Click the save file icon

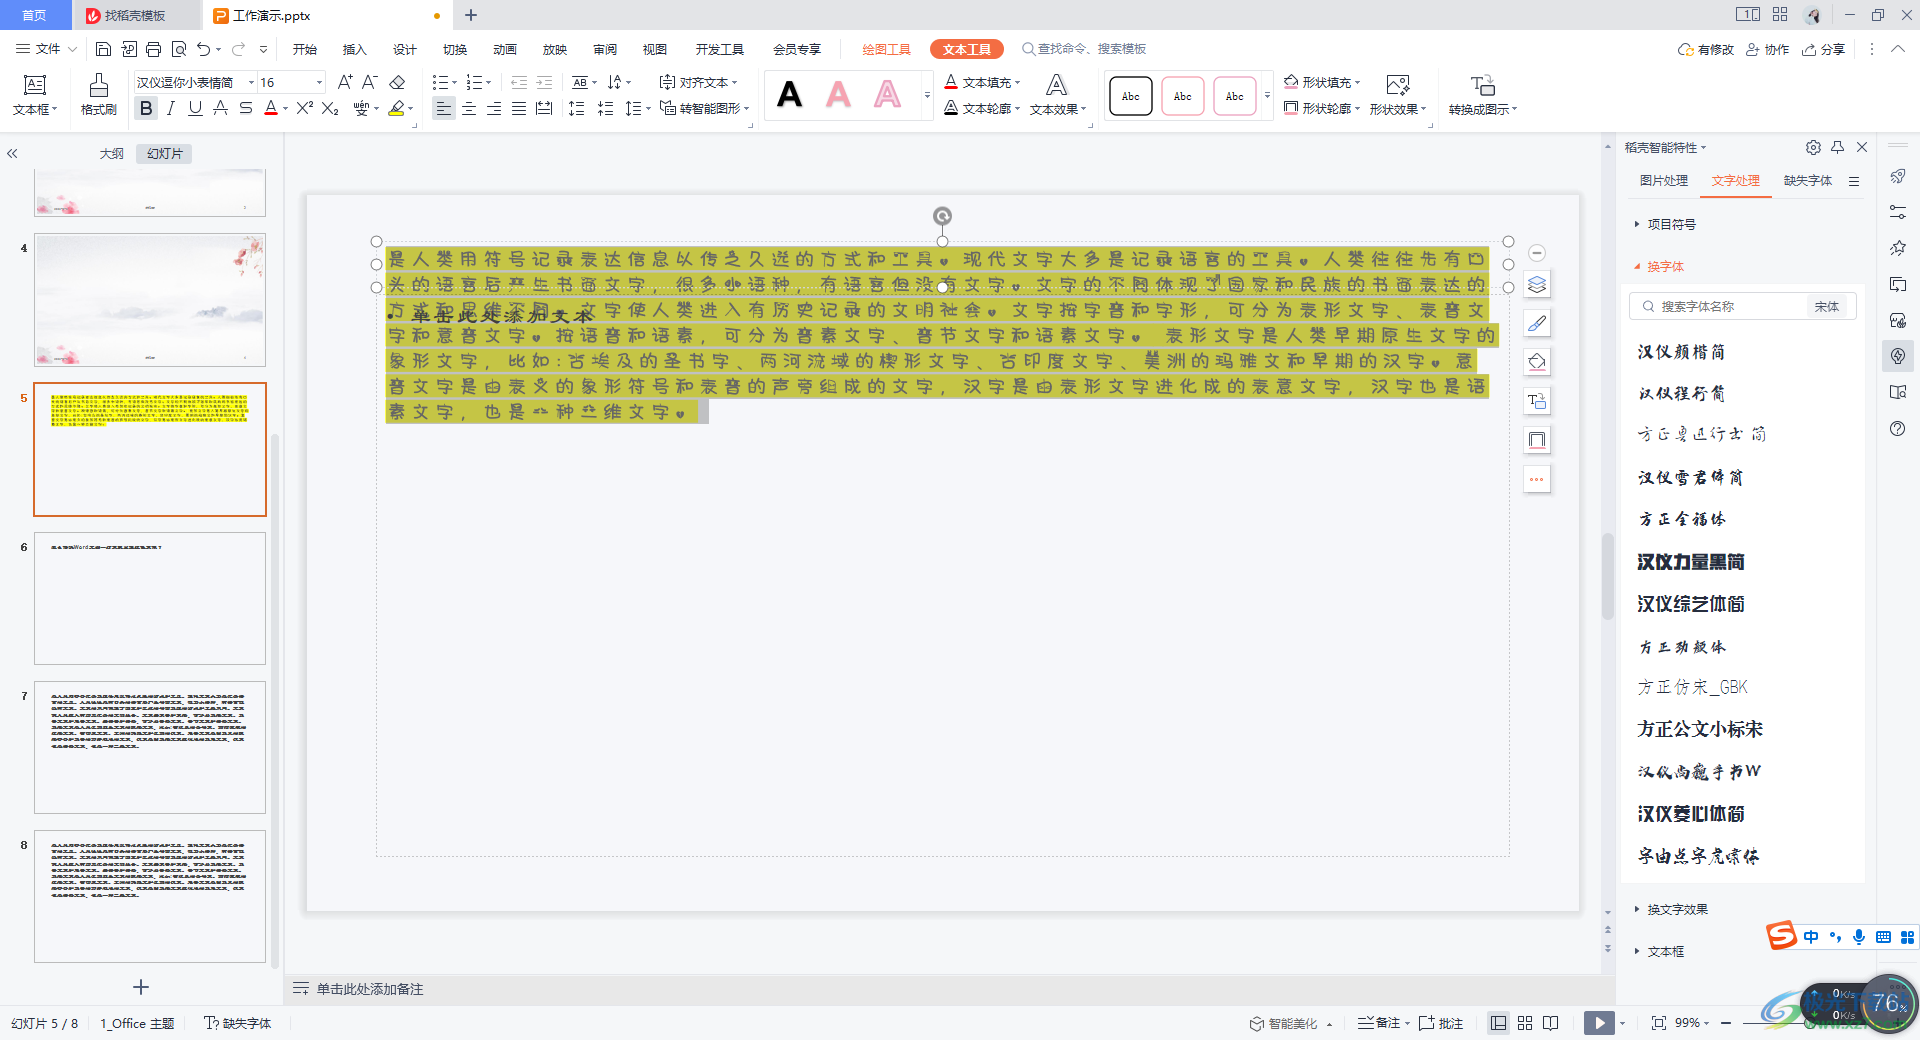(103, 49)
